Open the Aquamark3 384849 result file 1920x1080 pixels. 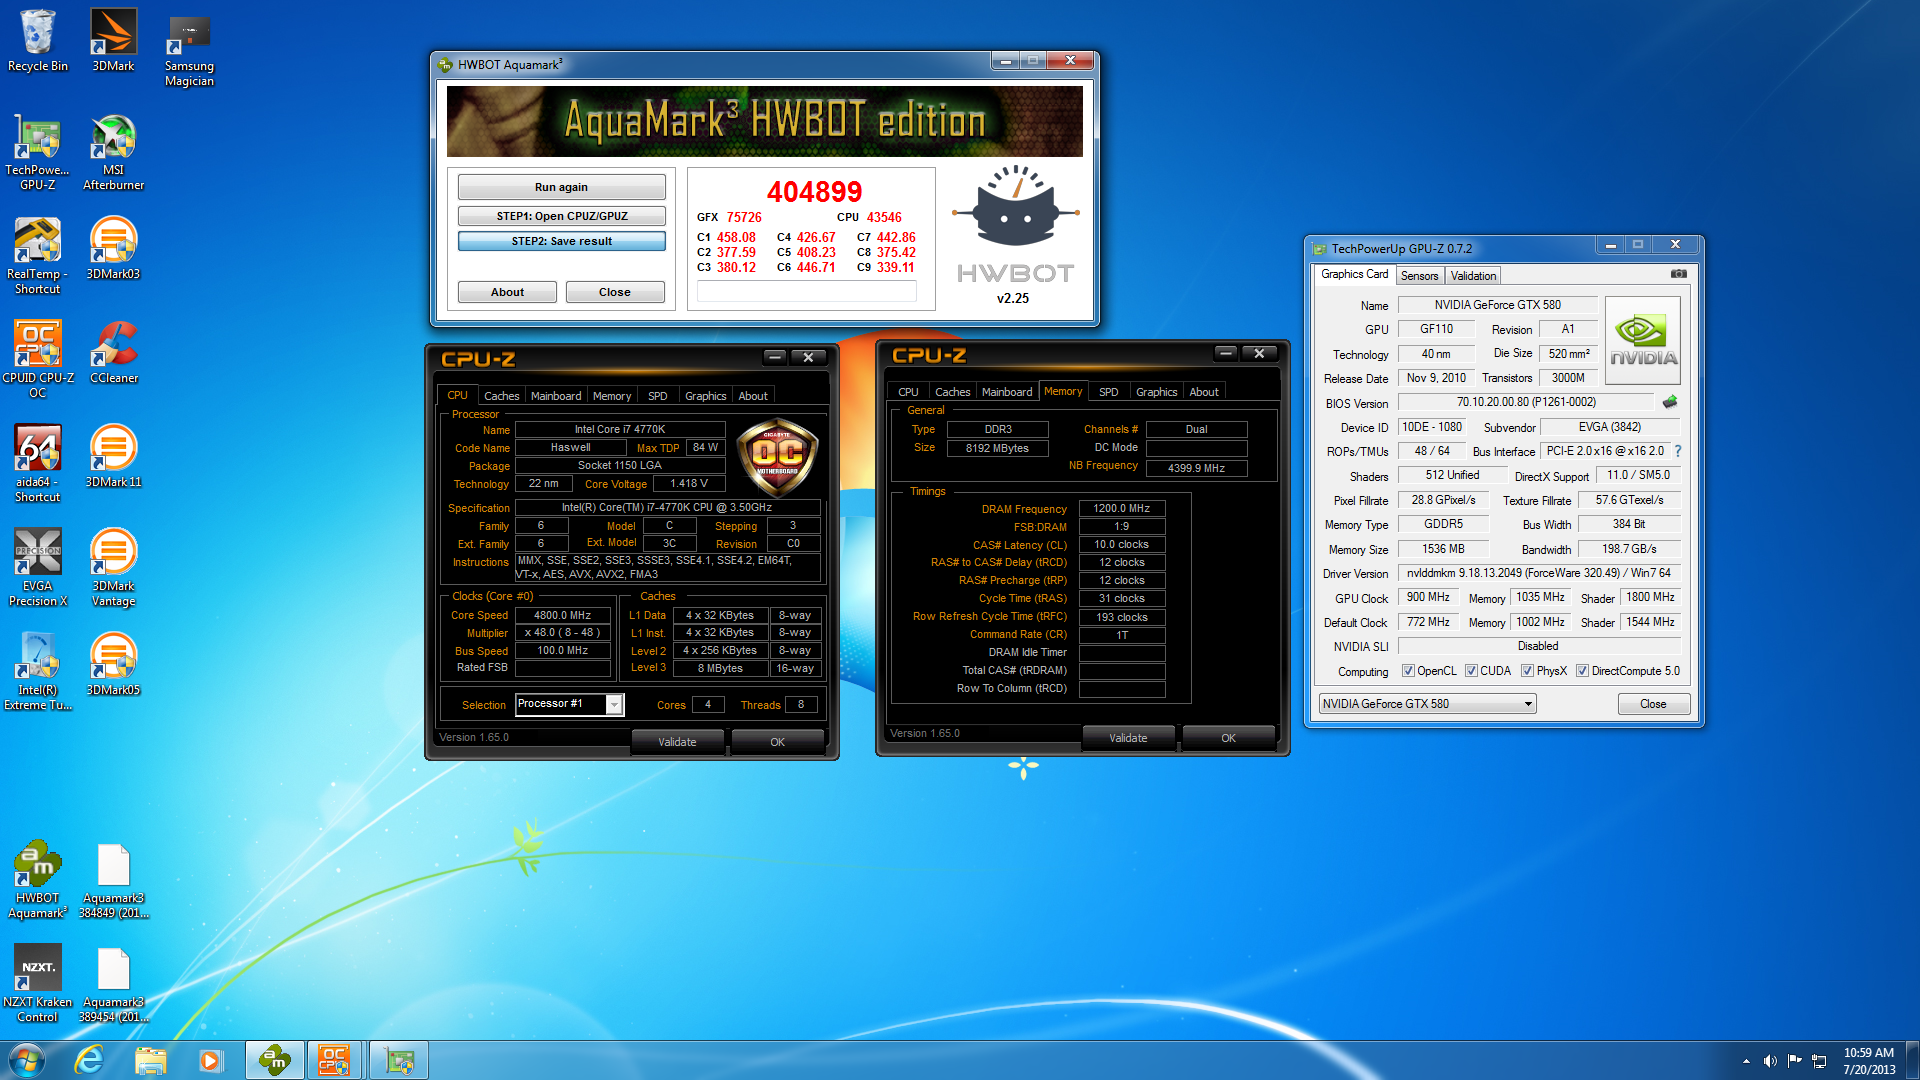point(113,880)
